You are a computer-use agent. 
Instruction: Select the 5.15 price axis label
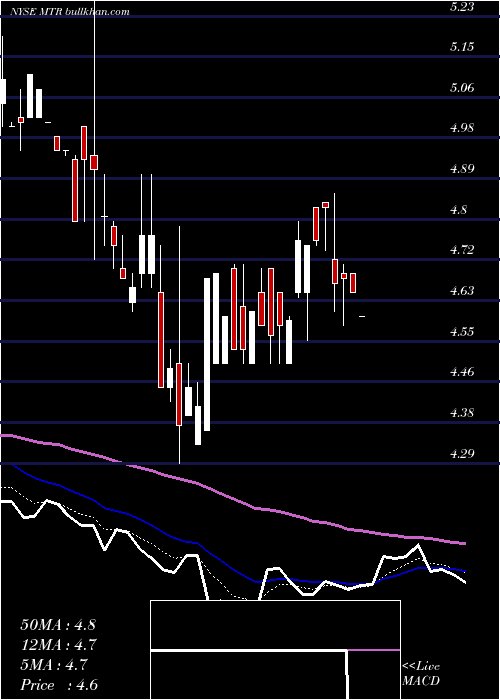(462, 47)
